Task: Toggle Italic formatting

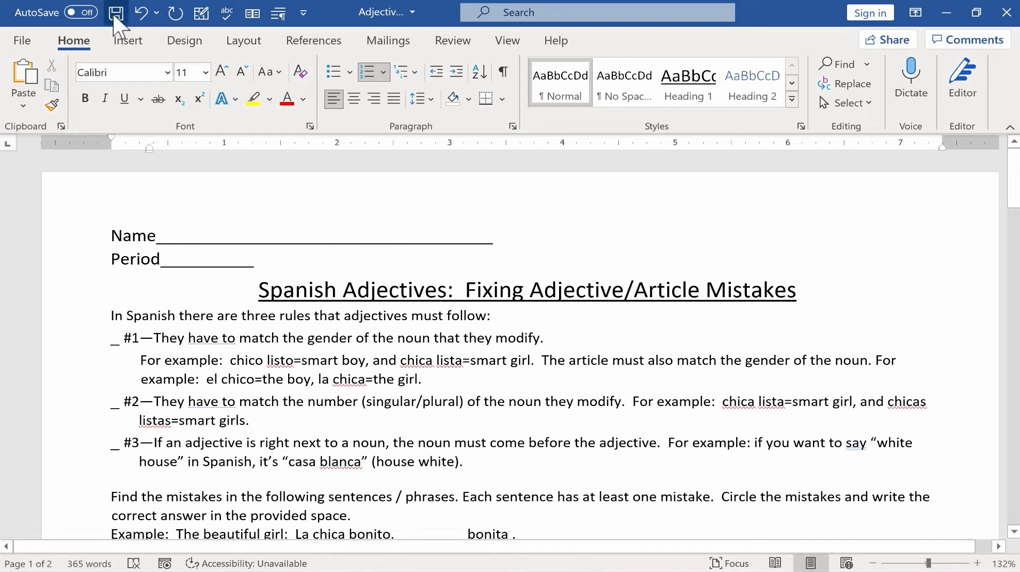Action: click(x=104, y=99)
